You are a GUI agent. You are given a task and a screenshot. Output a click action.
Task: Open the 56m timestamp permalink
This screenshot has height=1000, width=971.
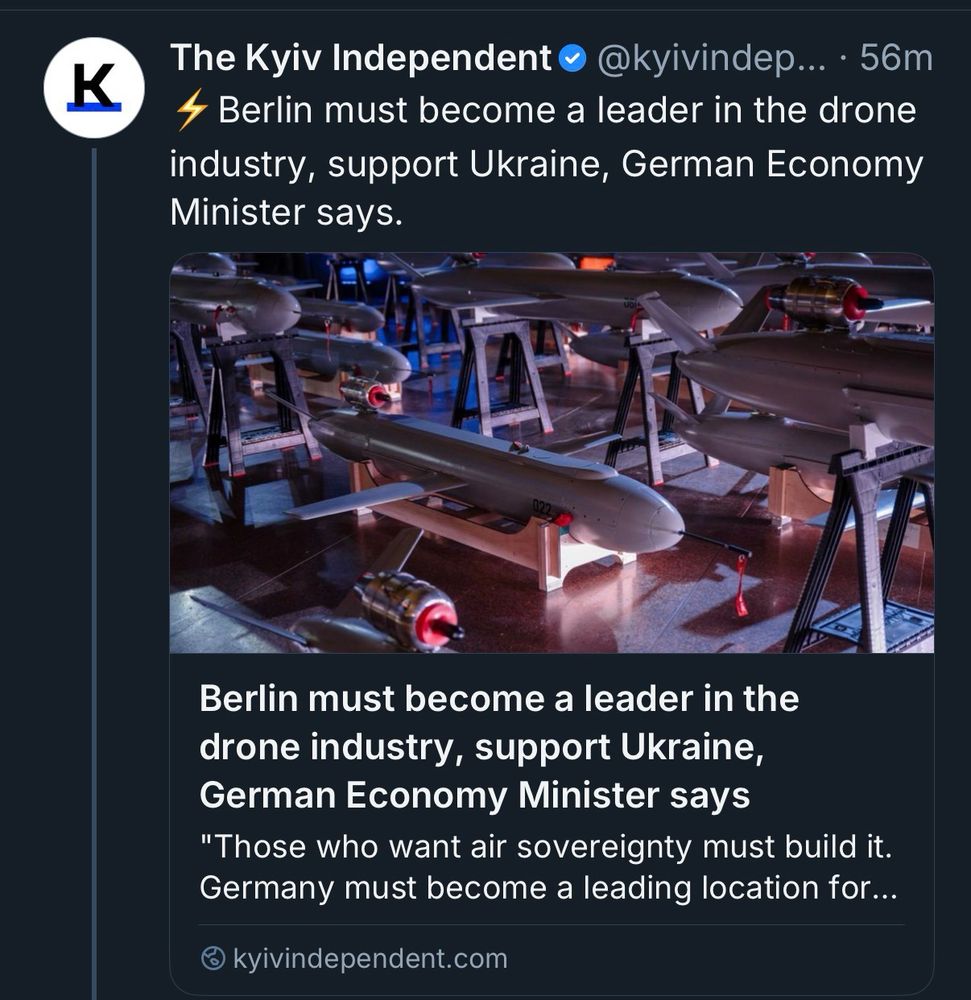pos(895,59)
